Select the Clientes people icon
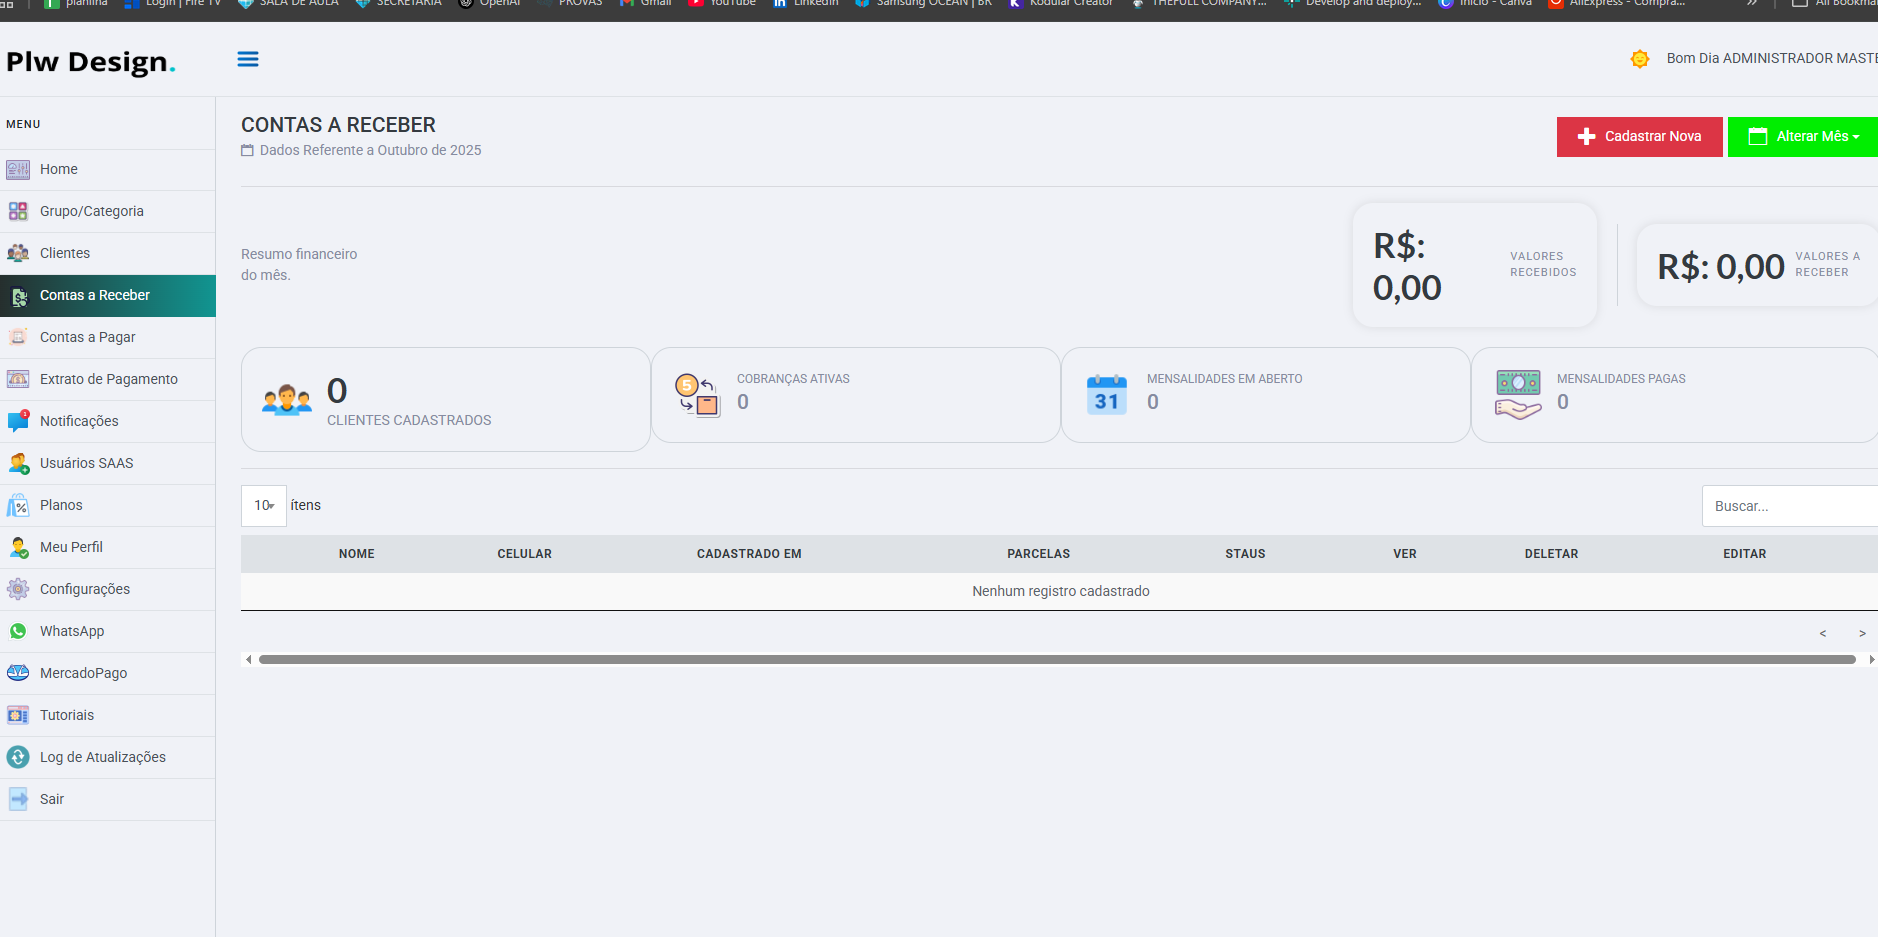 [x=18, y=253]
